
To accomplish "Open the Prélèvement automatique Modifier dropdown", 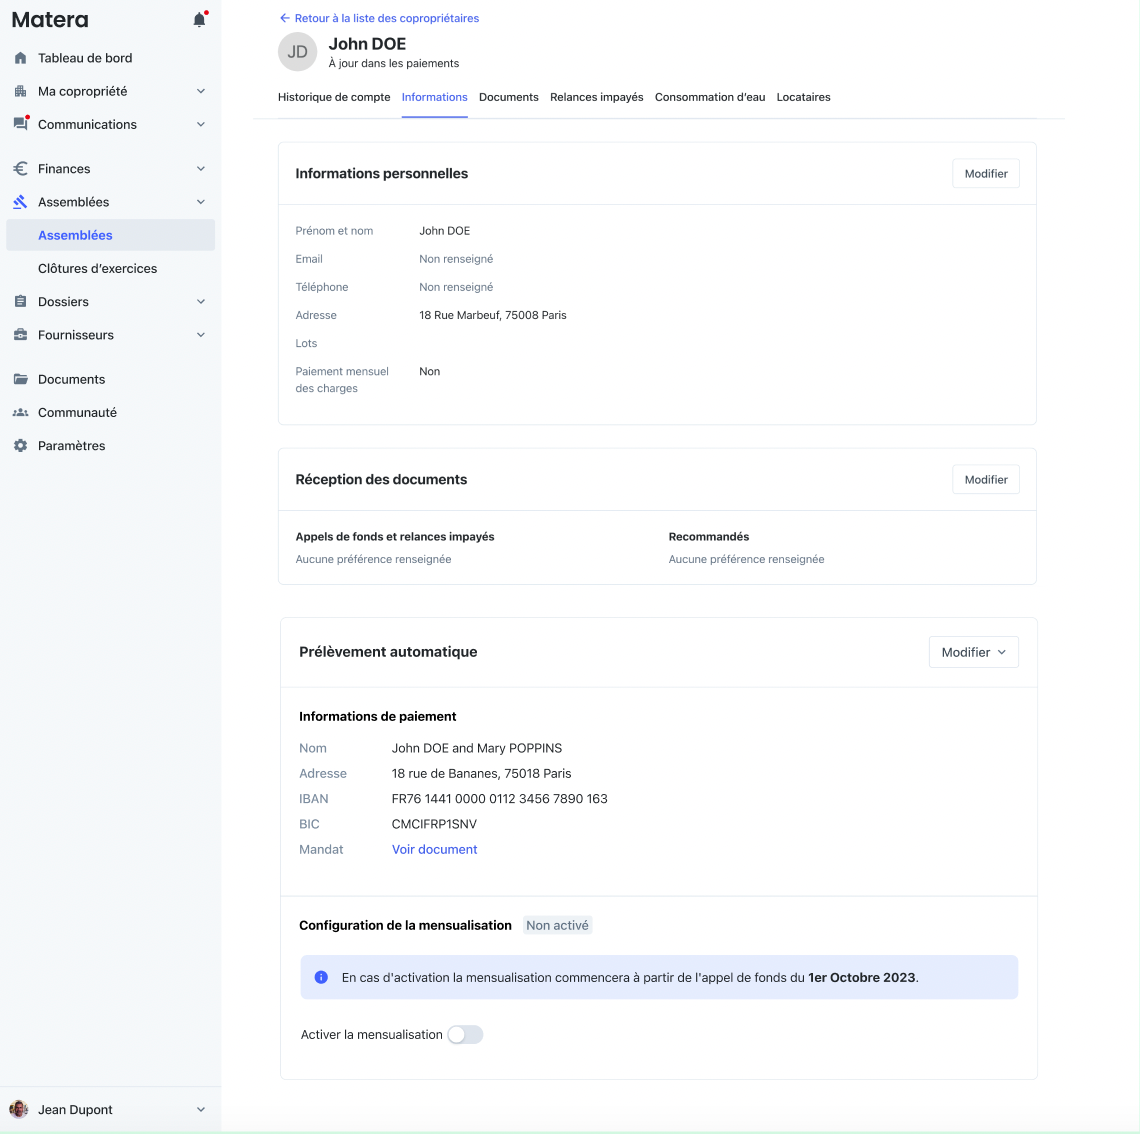I will pos(973,652).
